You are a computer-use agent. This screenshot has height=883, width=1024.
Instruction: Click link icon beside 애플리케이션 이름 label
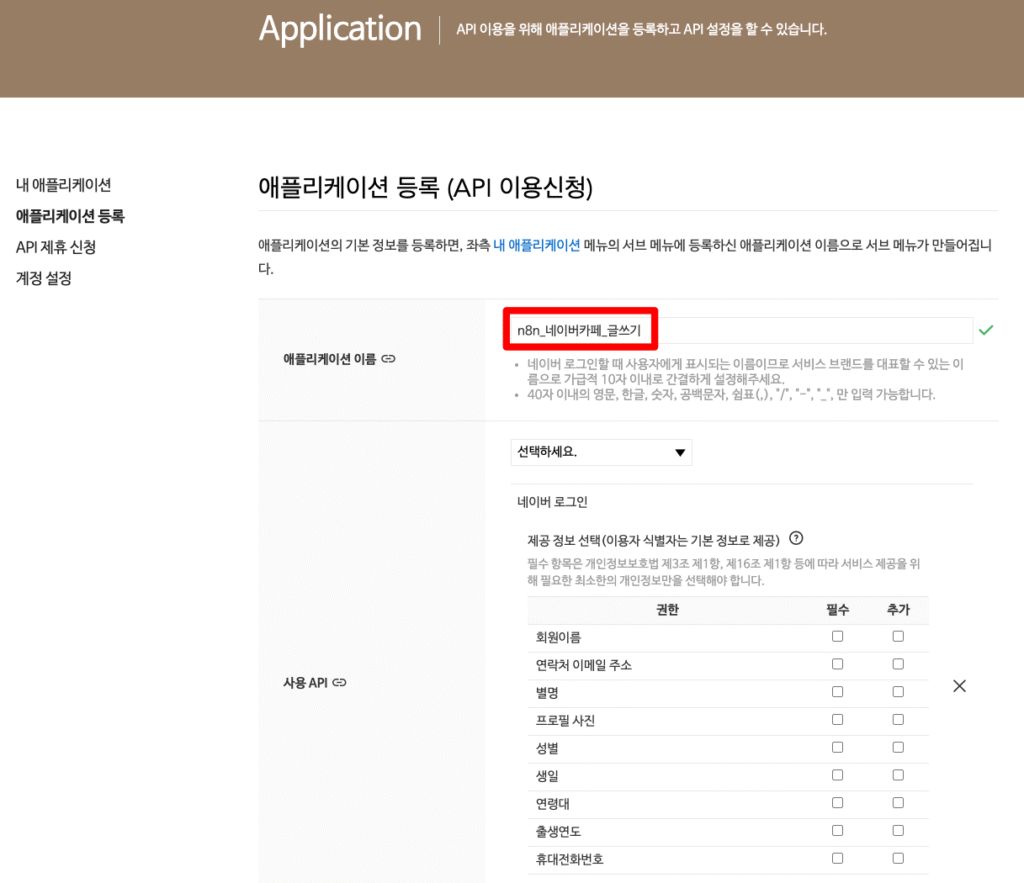coord(388,358)
